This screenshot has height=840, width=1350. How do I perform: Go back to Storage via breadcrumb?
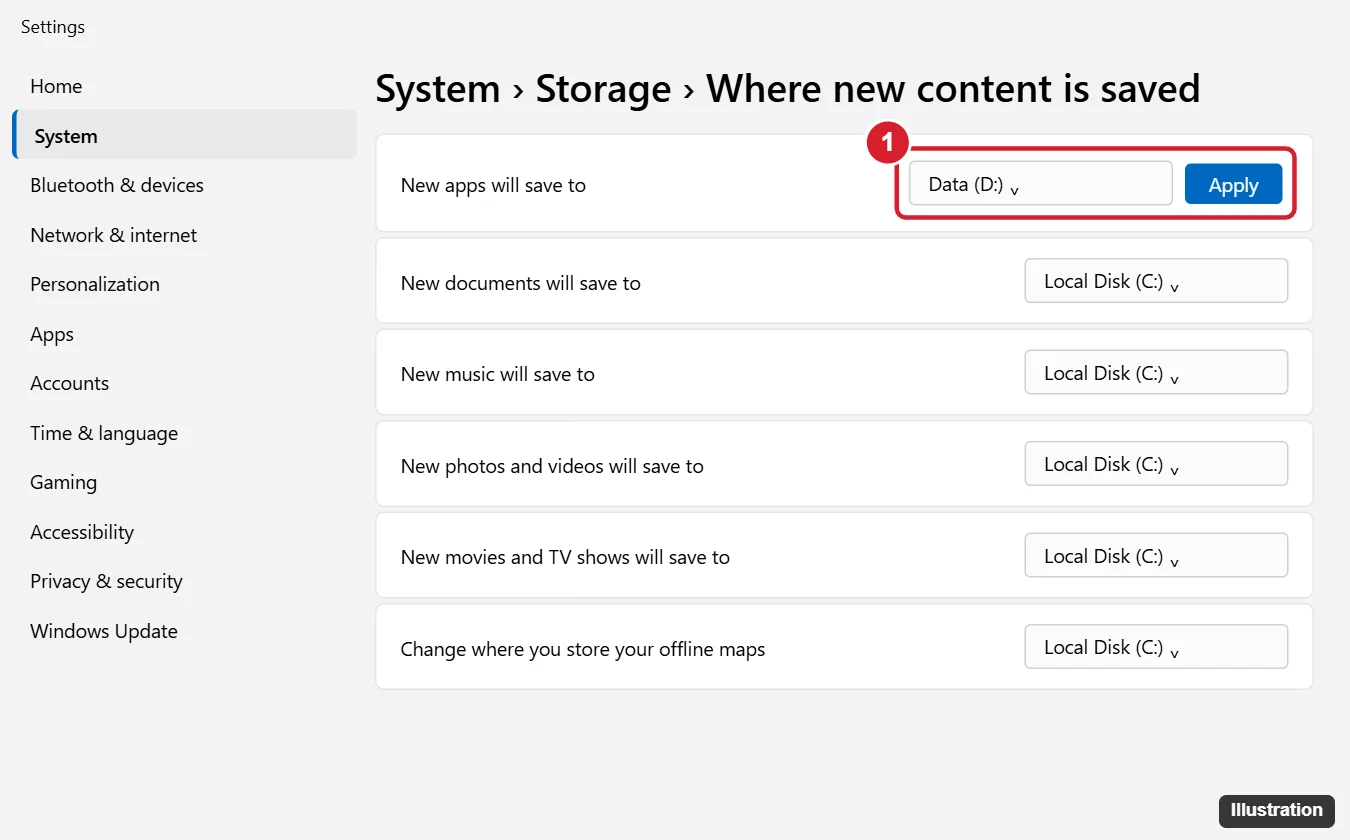(x=603, y=89)
